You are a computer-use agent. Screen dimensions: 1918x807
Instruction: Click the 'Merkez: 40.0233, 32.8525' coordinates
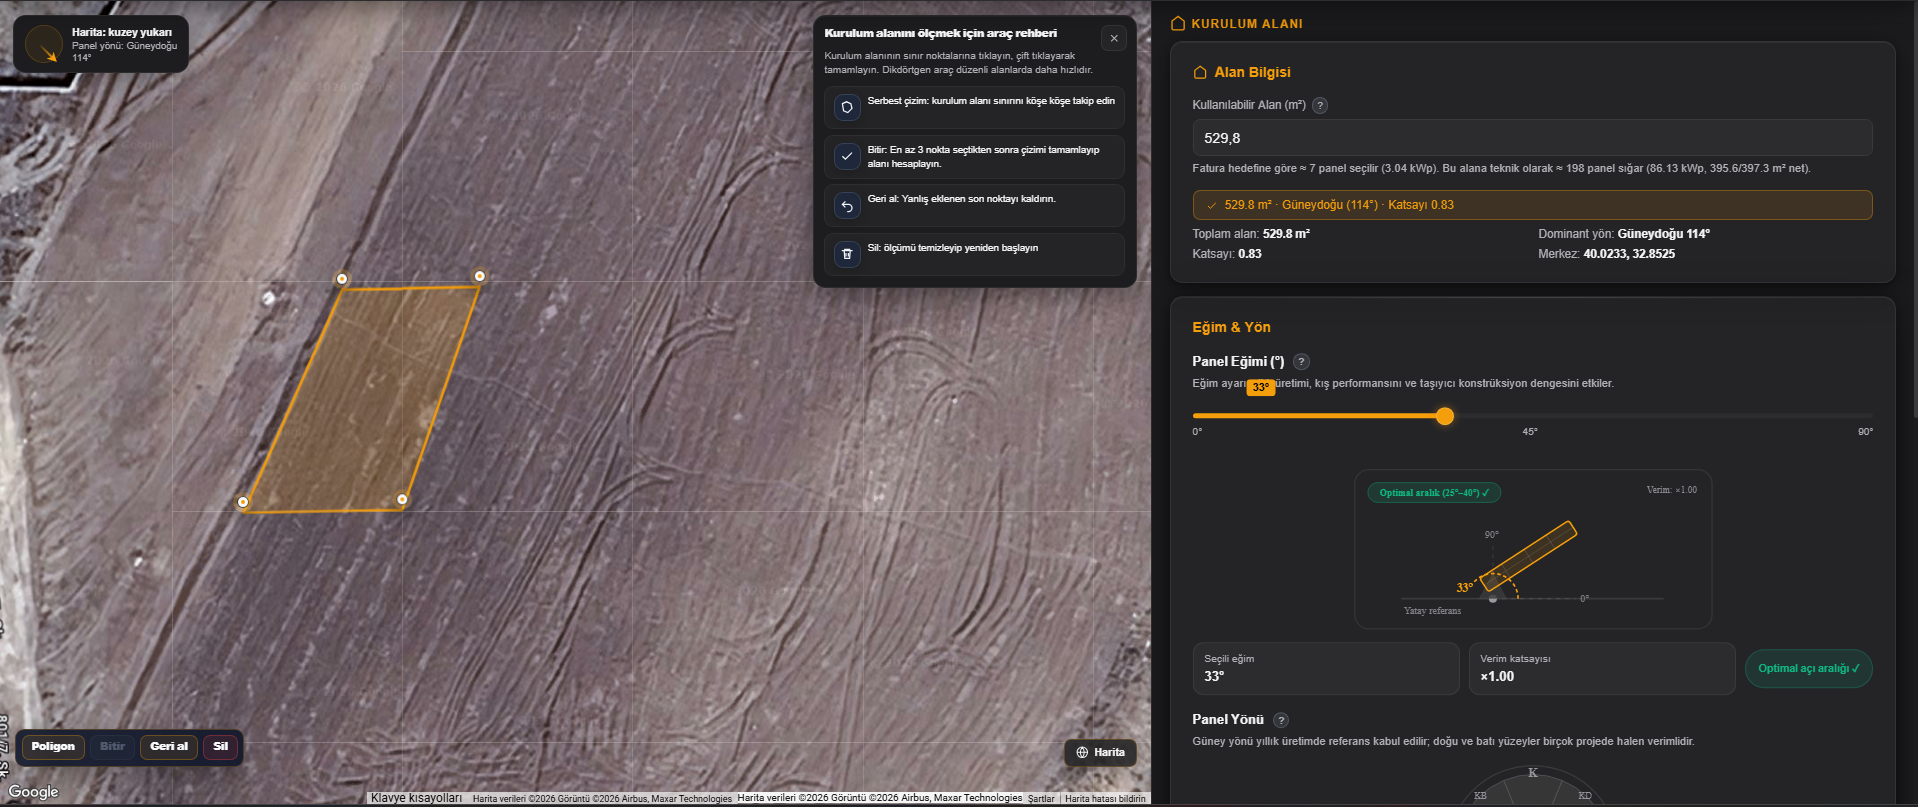click(1606, 254)
